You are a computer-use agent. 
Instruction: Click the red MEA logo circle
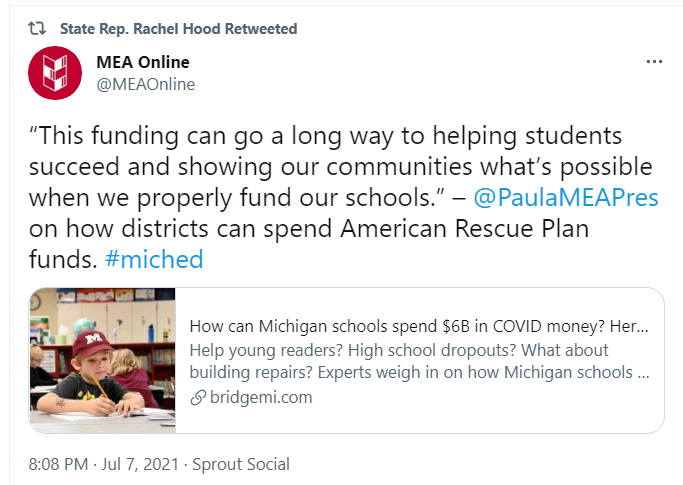pyautogui.click(x=55, y=73)
